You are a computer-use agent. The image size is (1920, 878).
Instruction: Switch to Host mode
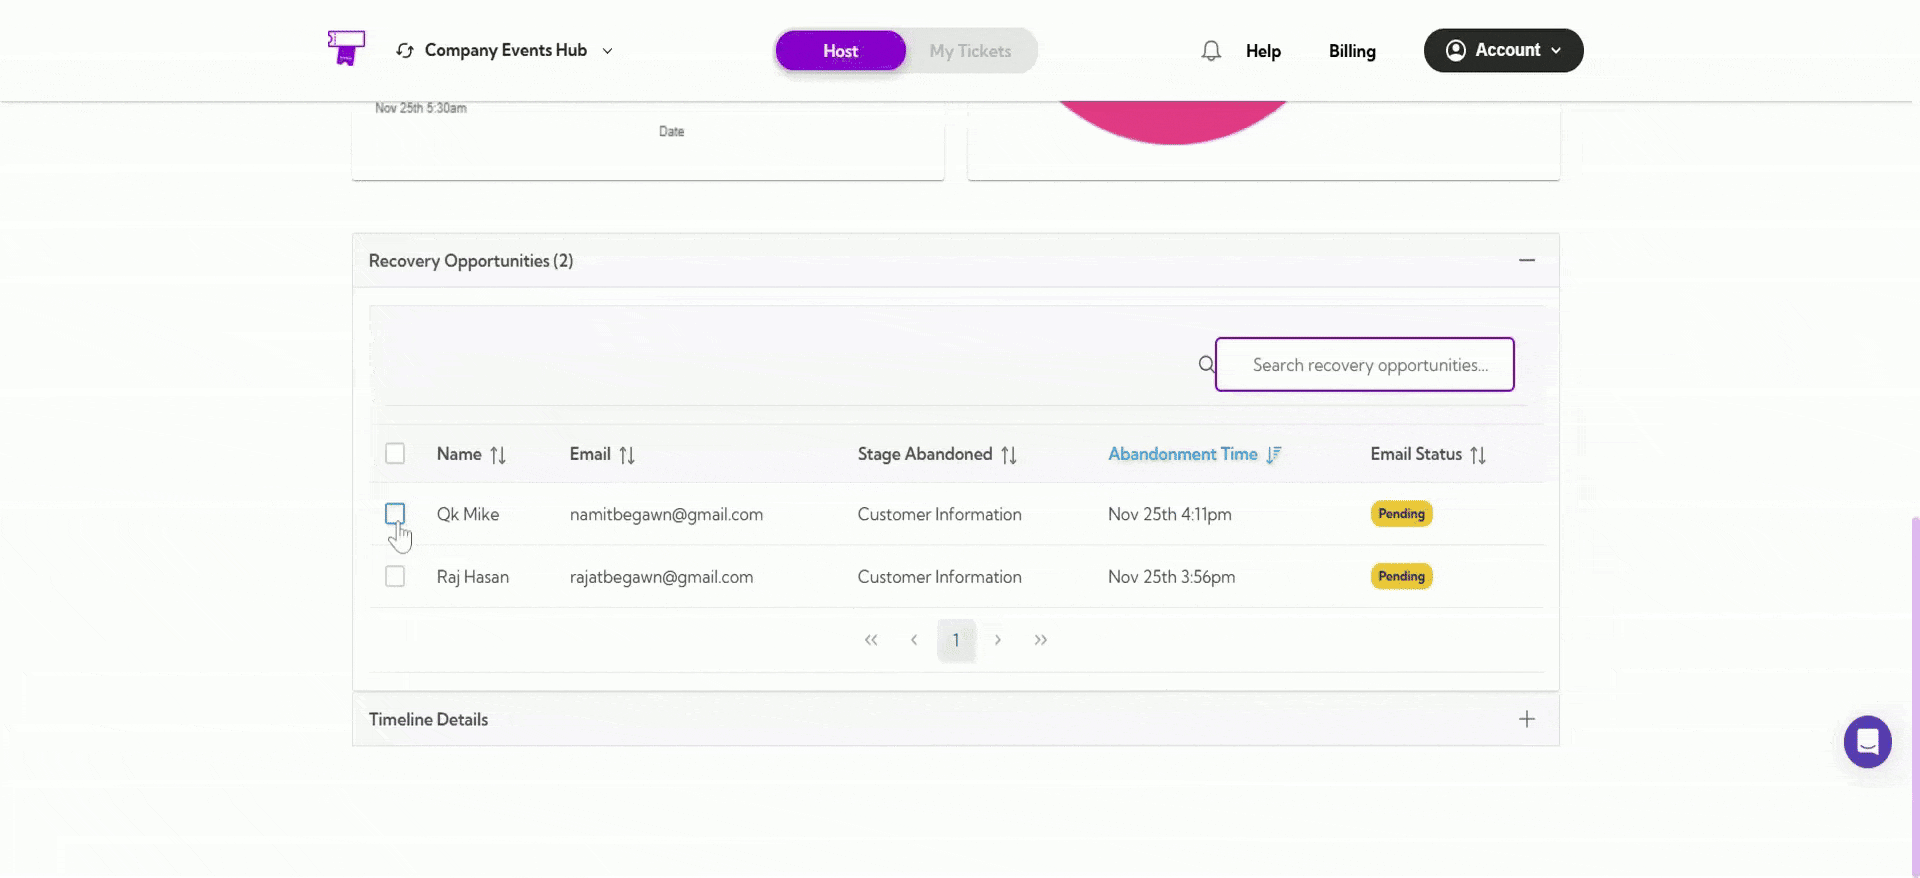click(841, 51)
